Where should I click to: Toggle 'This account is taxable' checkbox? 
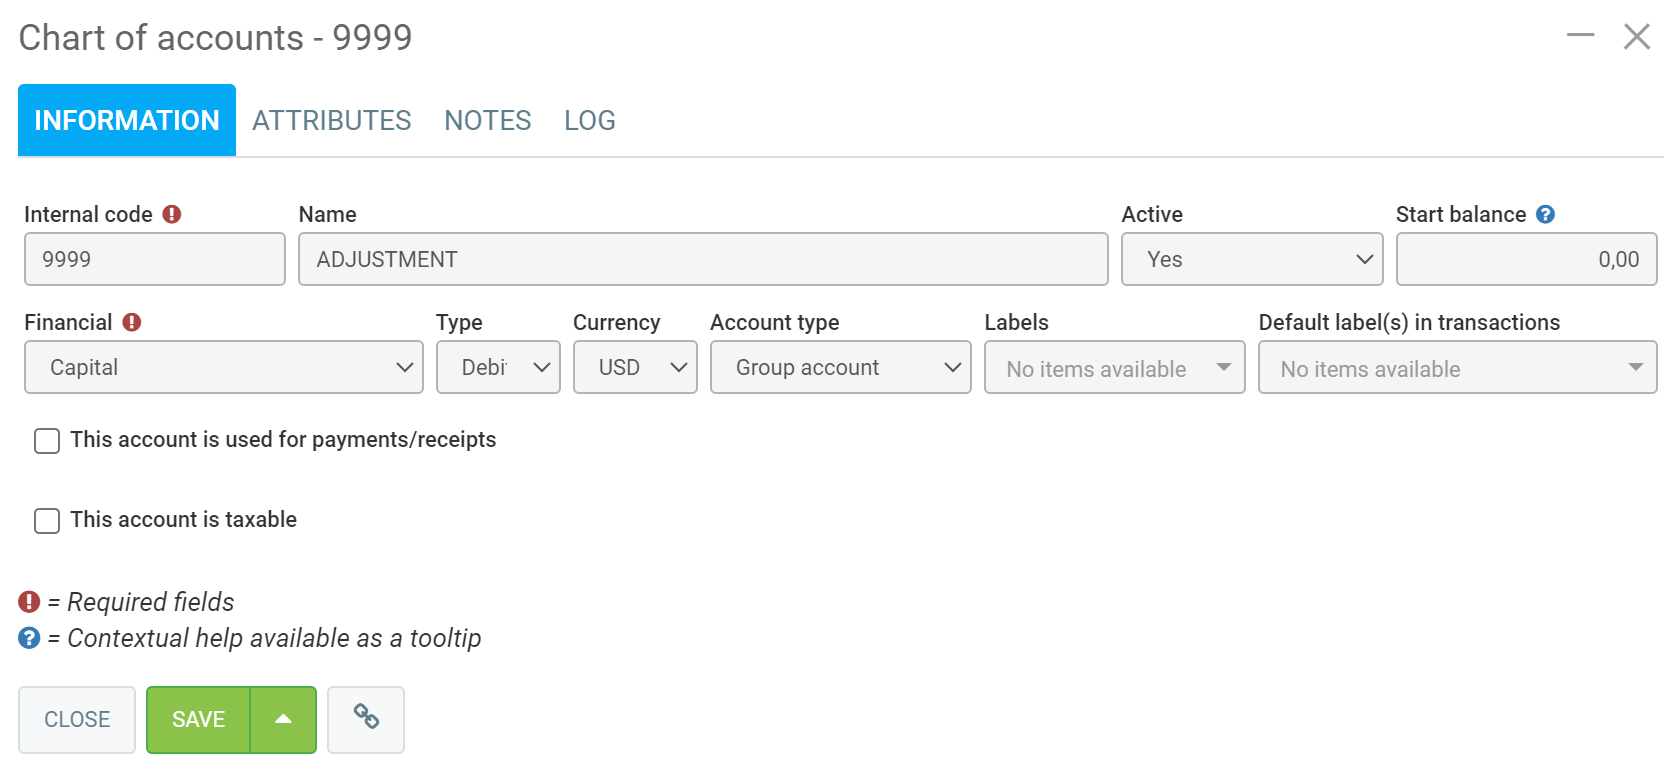click(x=47, y=521)
